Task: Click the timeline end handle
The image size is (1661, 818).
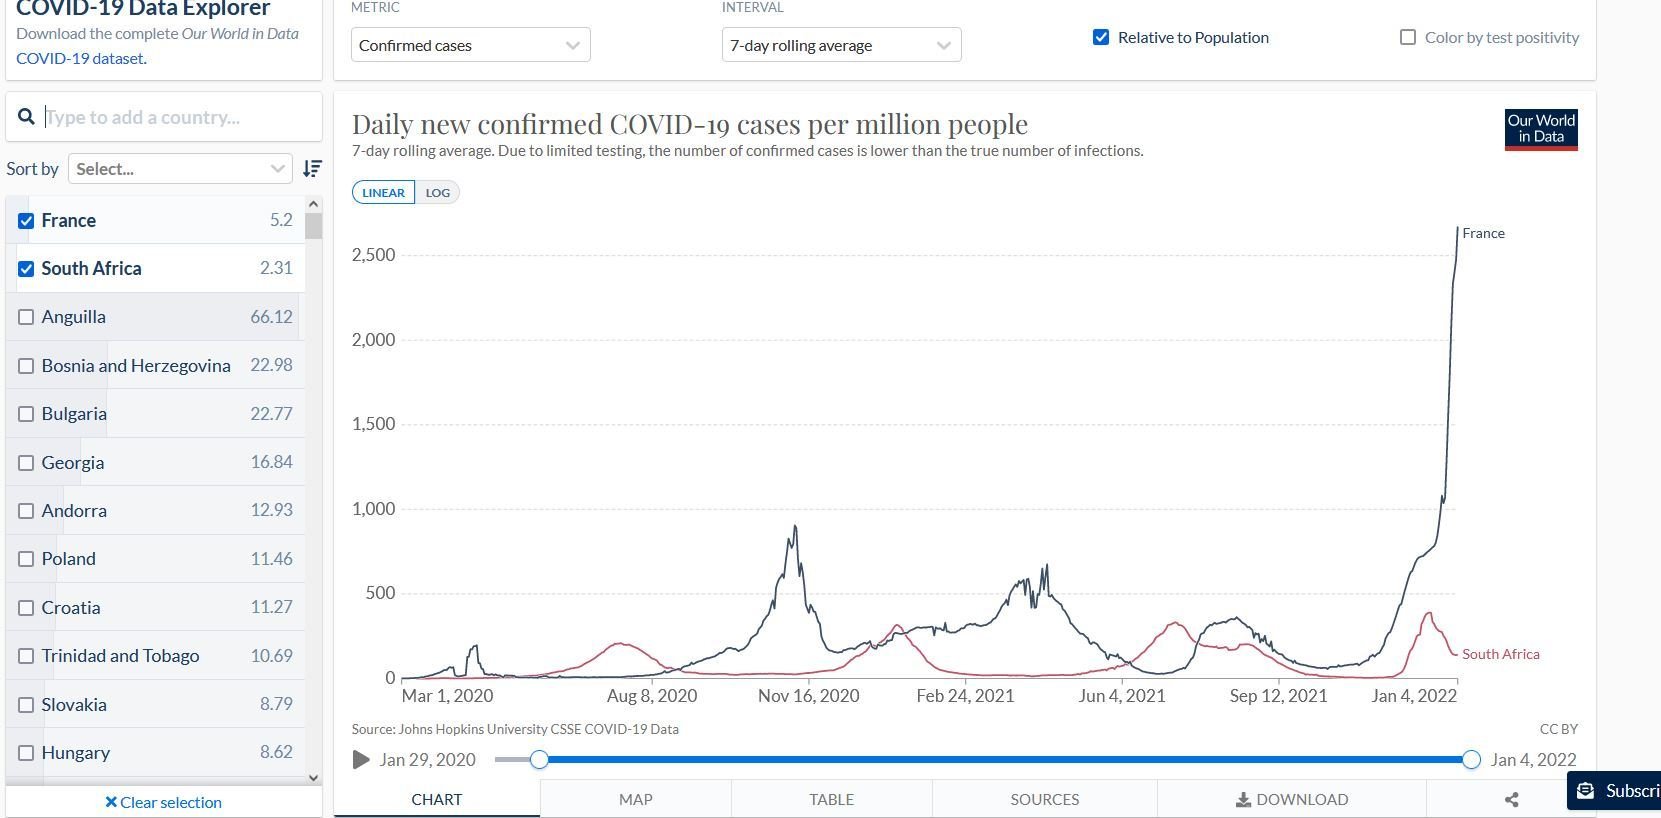Action: [1471, 760]
